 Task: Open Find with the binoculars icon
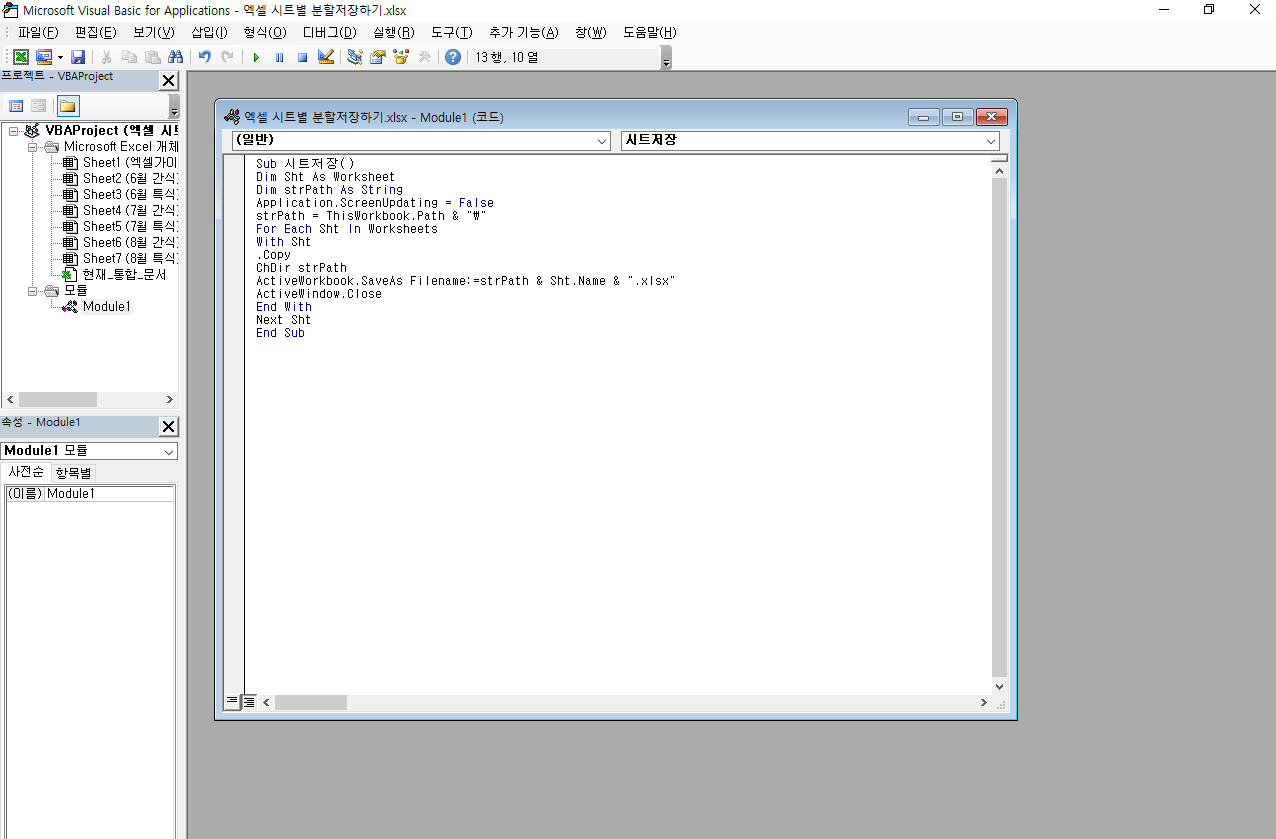[175, 57]
